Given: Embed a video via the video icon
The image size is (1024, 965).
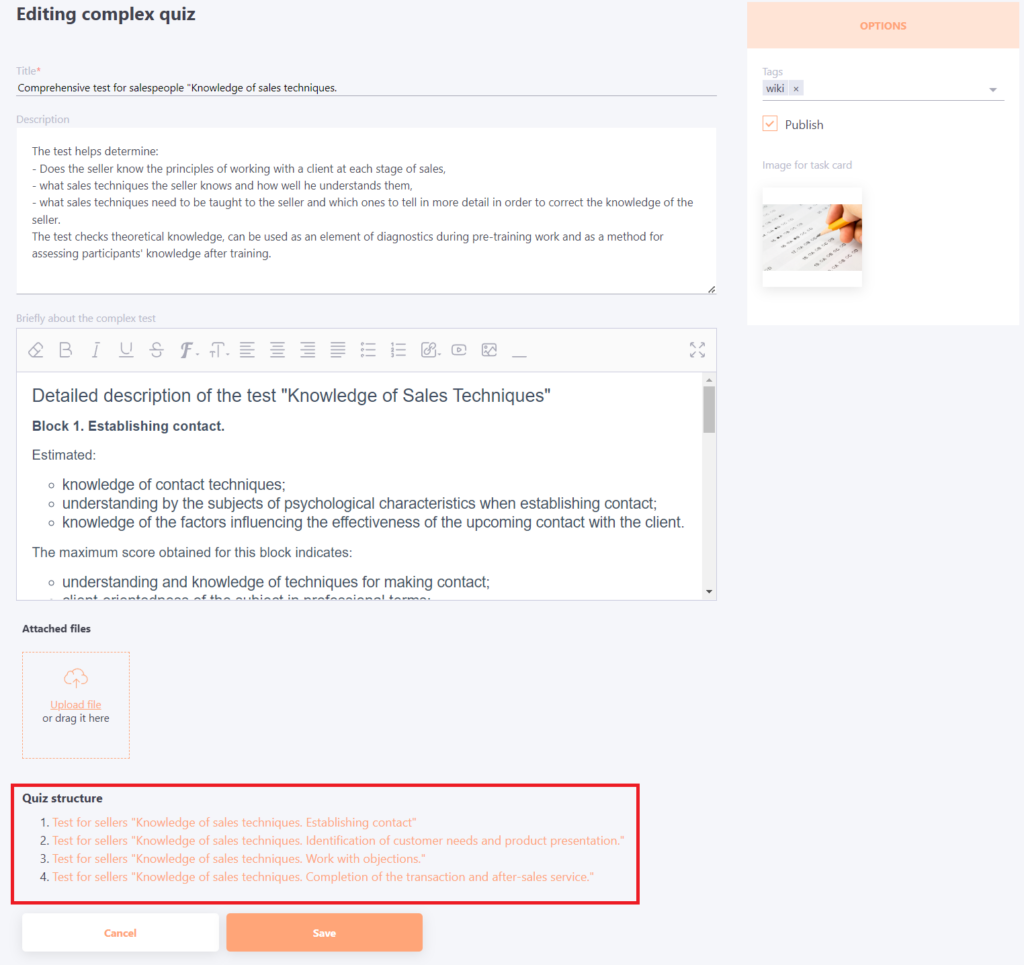Looking at the screenshot, I should [x=458, y=350].
